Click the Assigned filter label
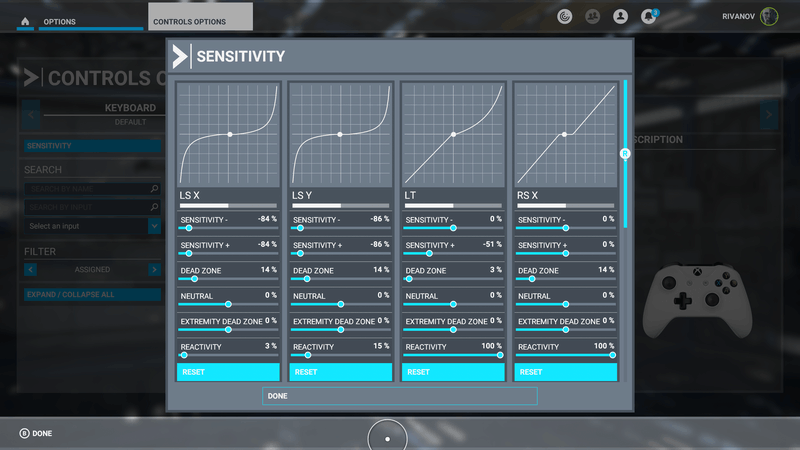 92,269
